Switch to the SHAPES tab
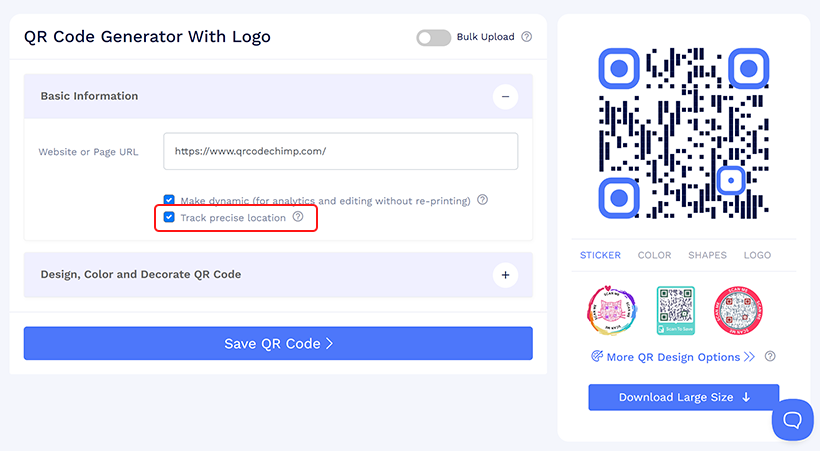 [x=707, y=255]
